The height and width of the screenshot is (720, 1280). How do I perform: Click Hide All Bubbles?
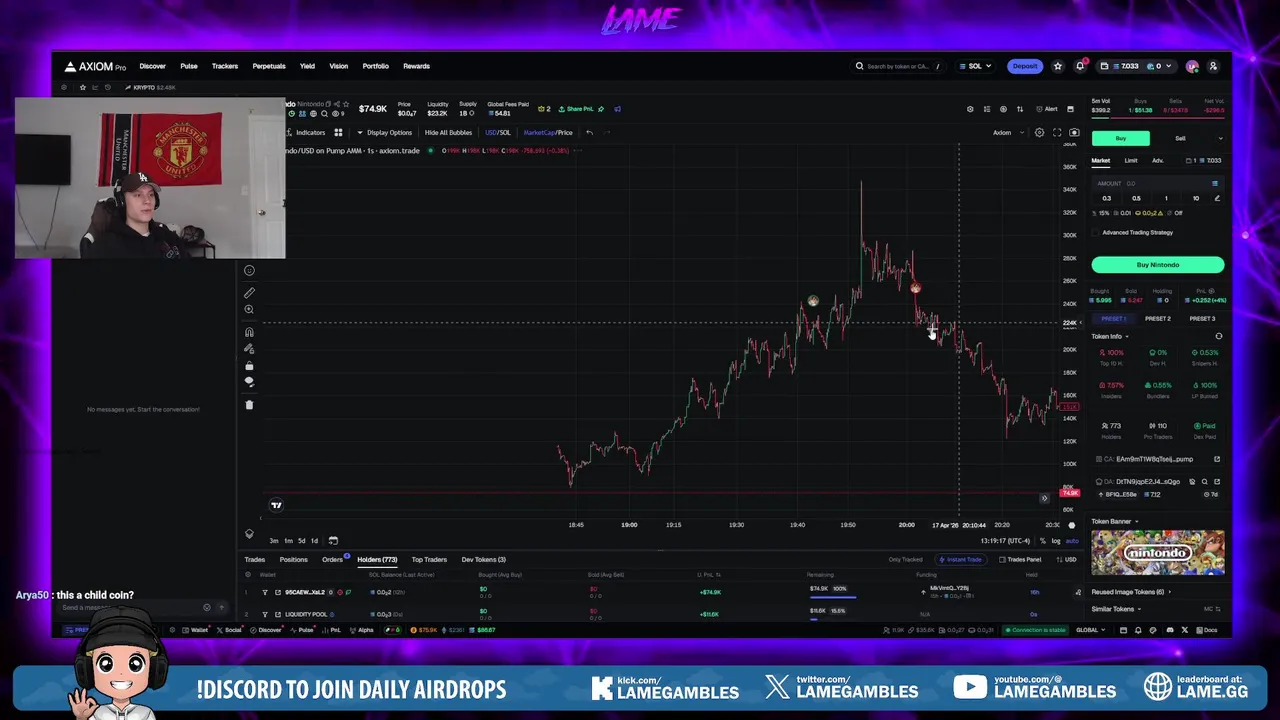(x=448, y=132)
